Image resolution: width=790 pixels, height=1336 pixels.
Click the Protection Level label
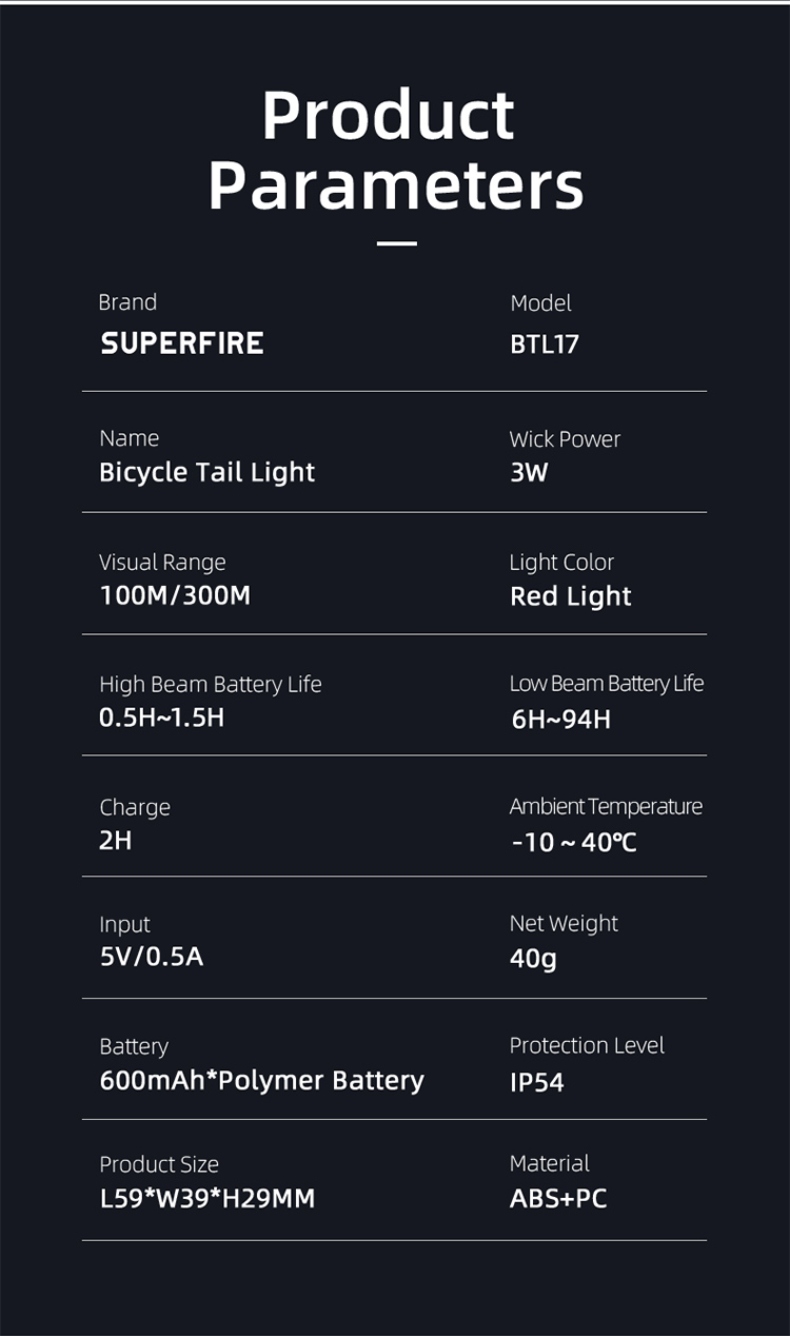click(587, 1046)
